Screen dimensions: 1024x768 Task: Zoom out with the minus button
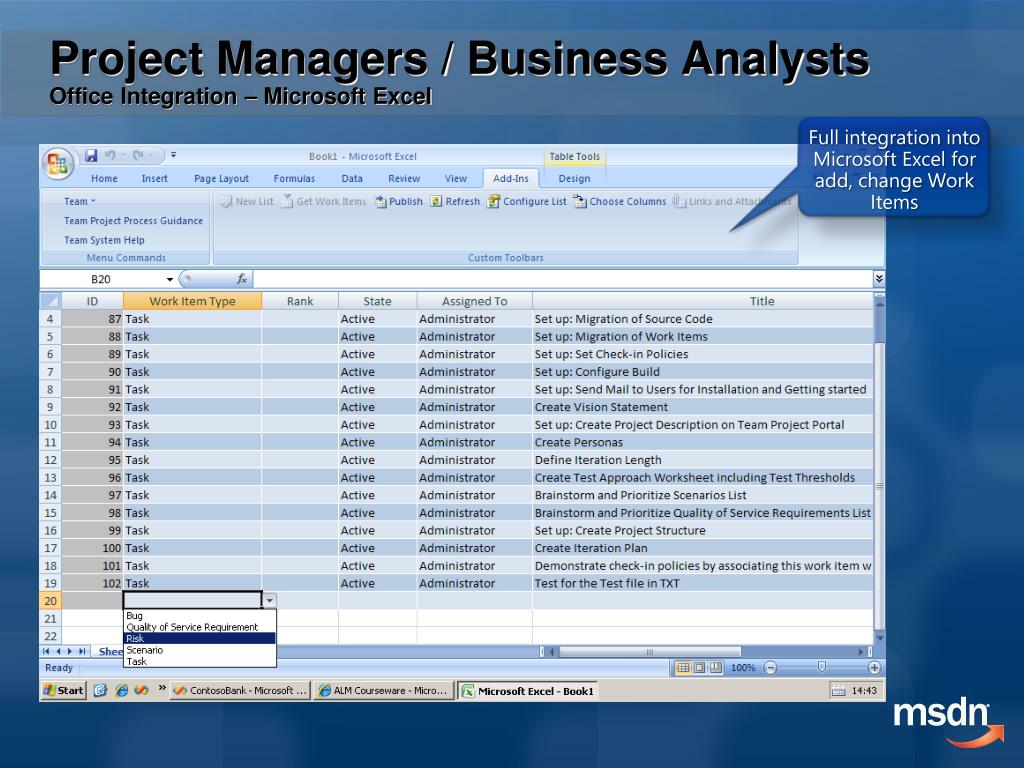(771, 667)
